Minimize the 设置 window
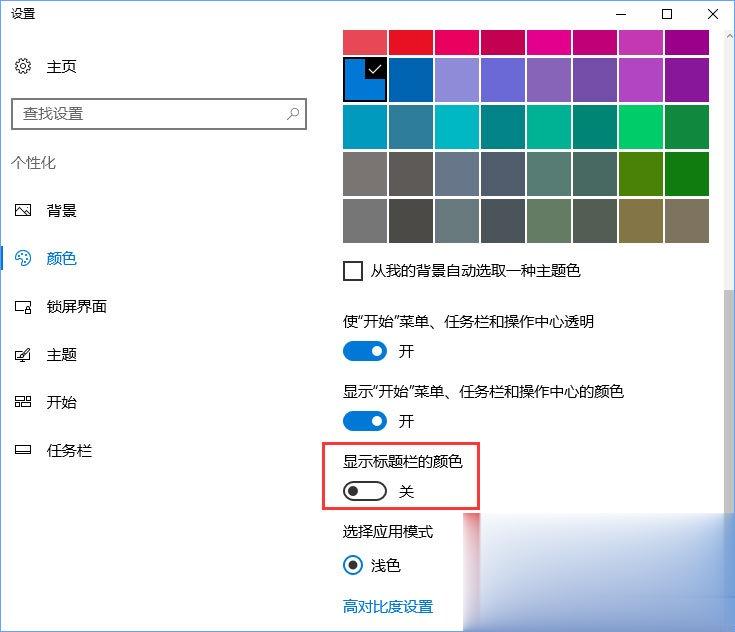The image size is (735, 632). coord(621,14)
